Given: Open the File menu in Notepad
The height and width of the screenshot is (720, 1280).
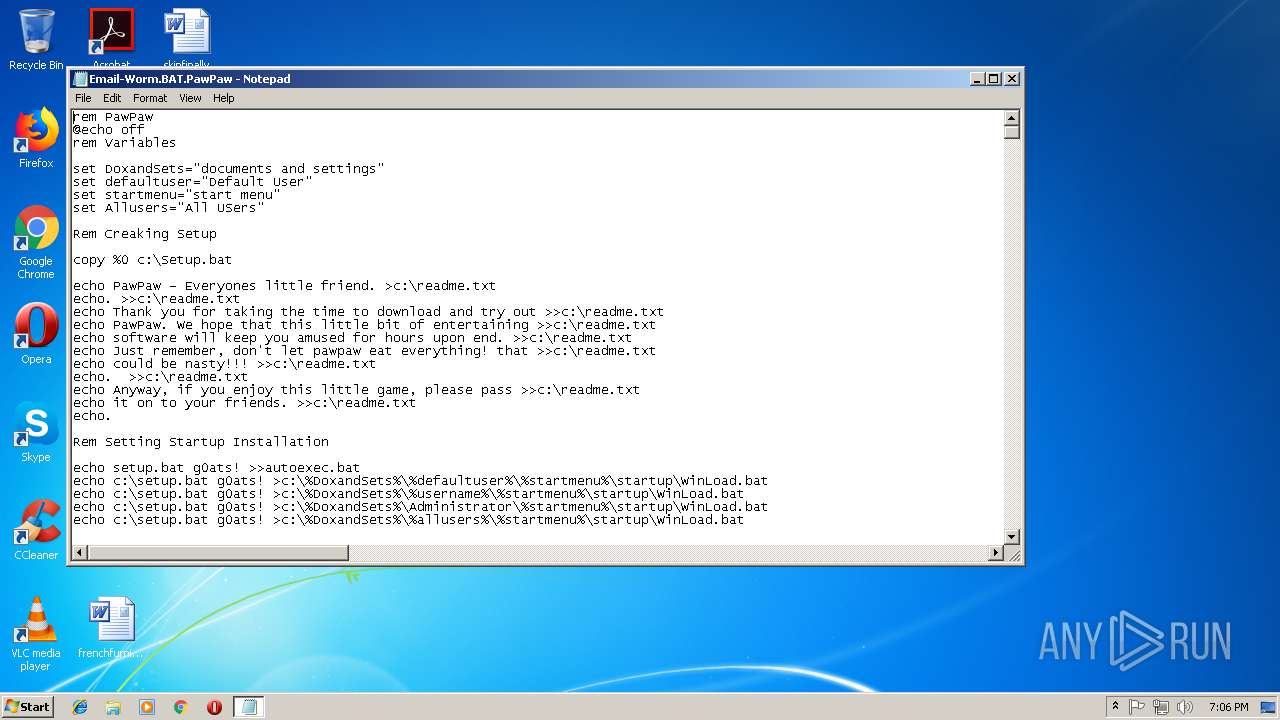Looking at the screenshot, I should pos(83,98).
